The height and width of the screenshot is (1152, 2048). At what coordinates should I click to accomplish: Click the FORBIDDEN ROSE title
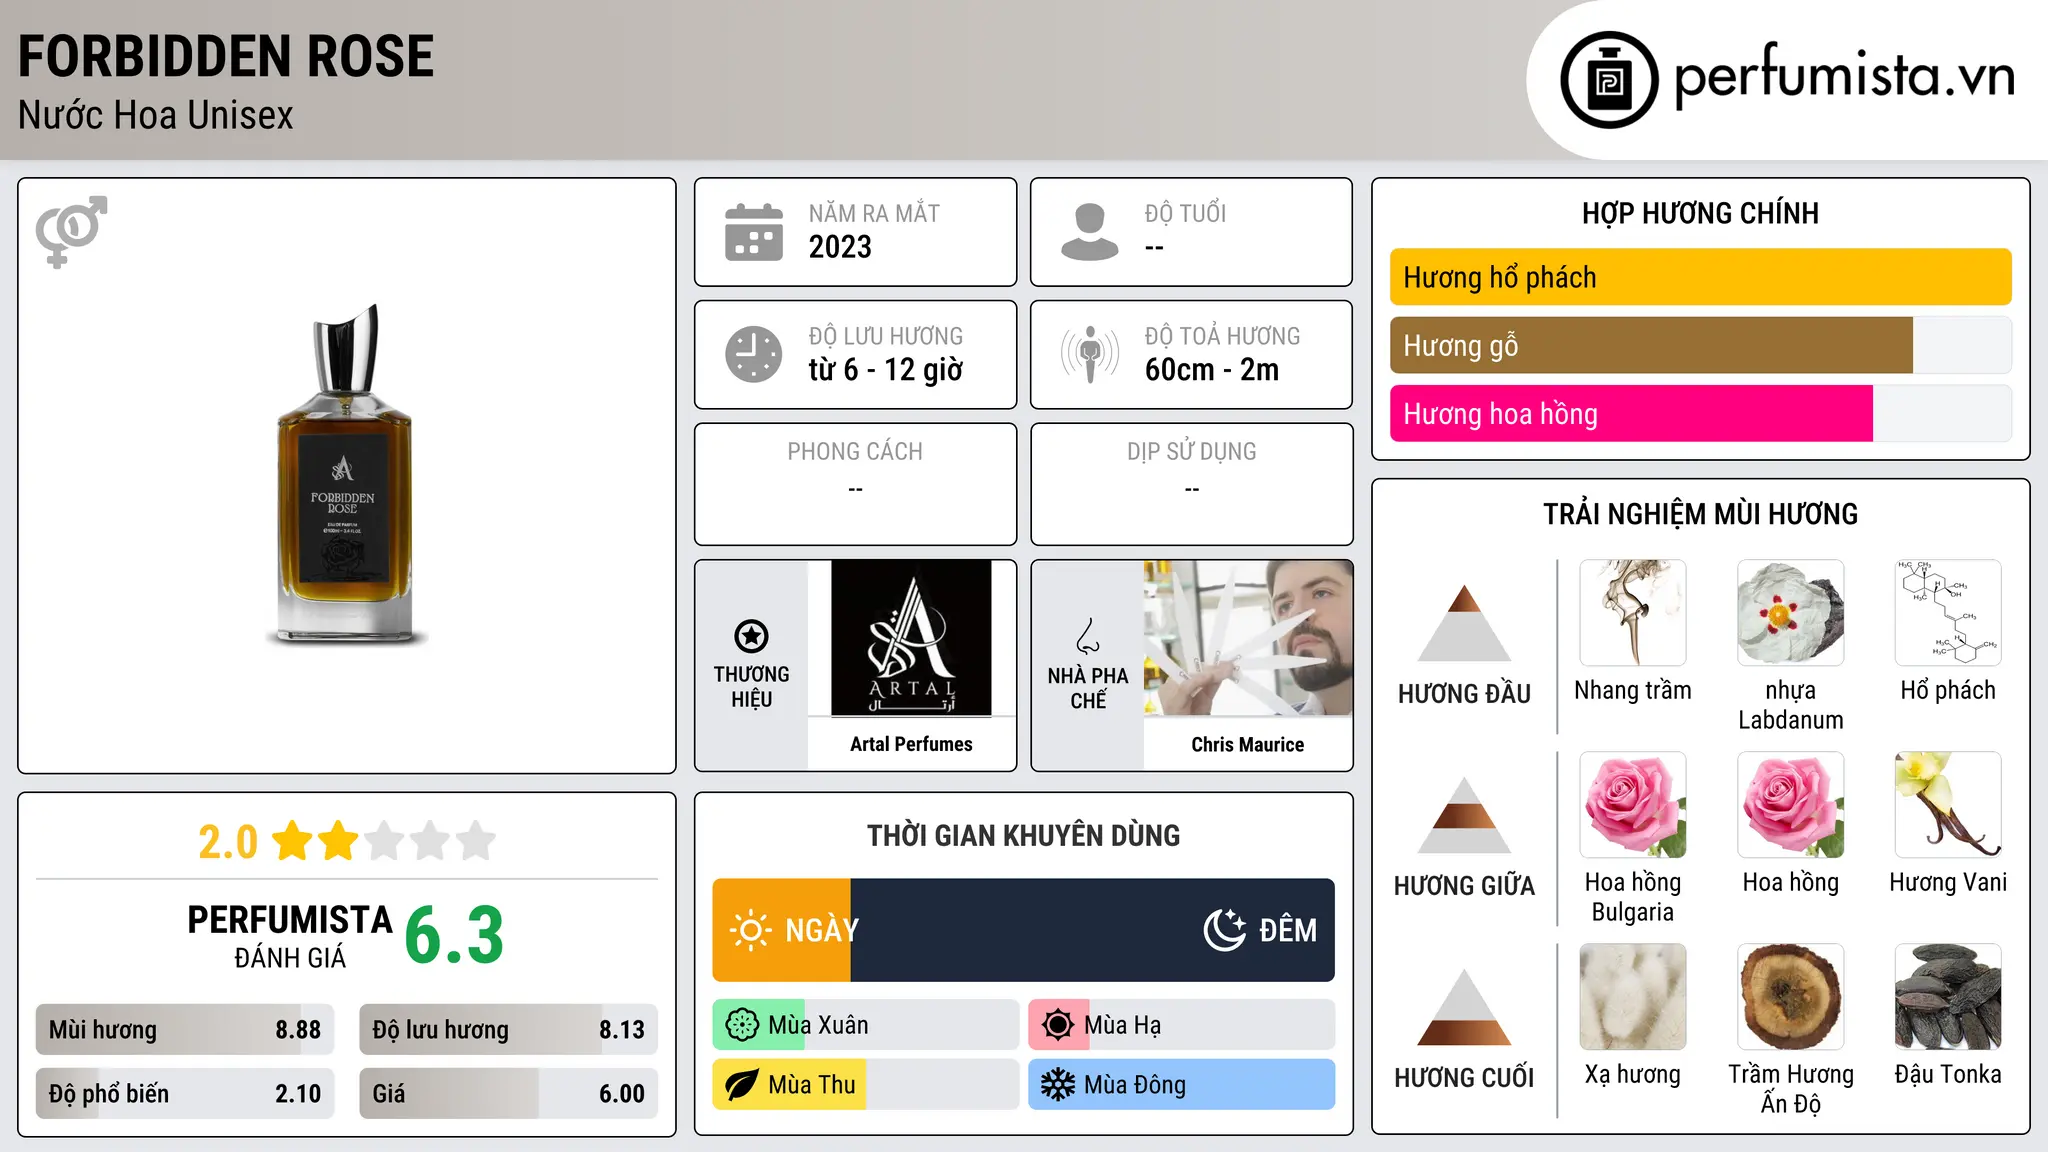[226, 56]
